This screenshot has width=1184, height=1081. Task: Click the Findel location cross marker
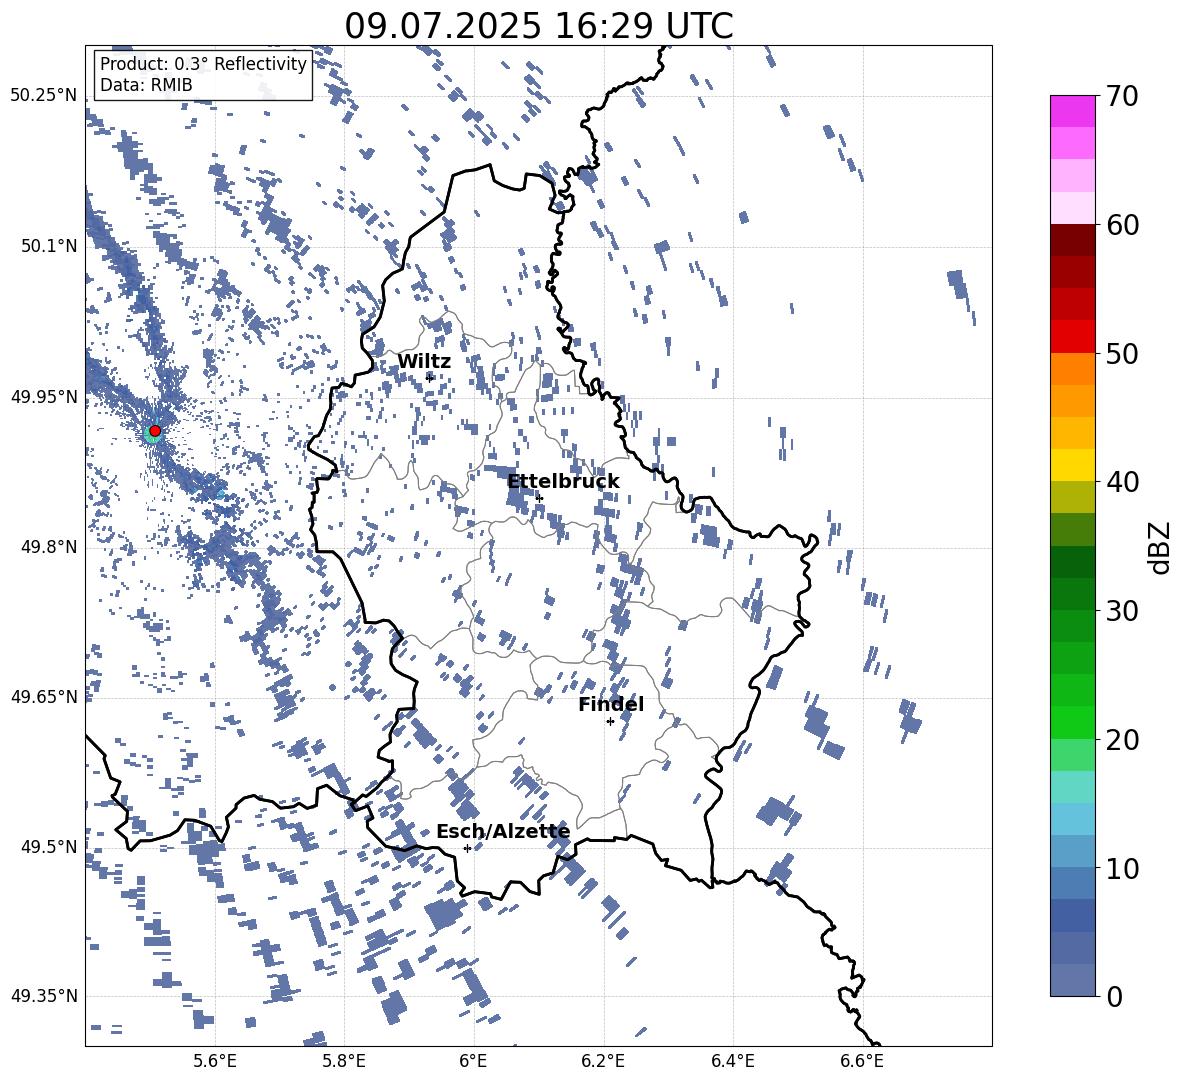click(610, 722)
